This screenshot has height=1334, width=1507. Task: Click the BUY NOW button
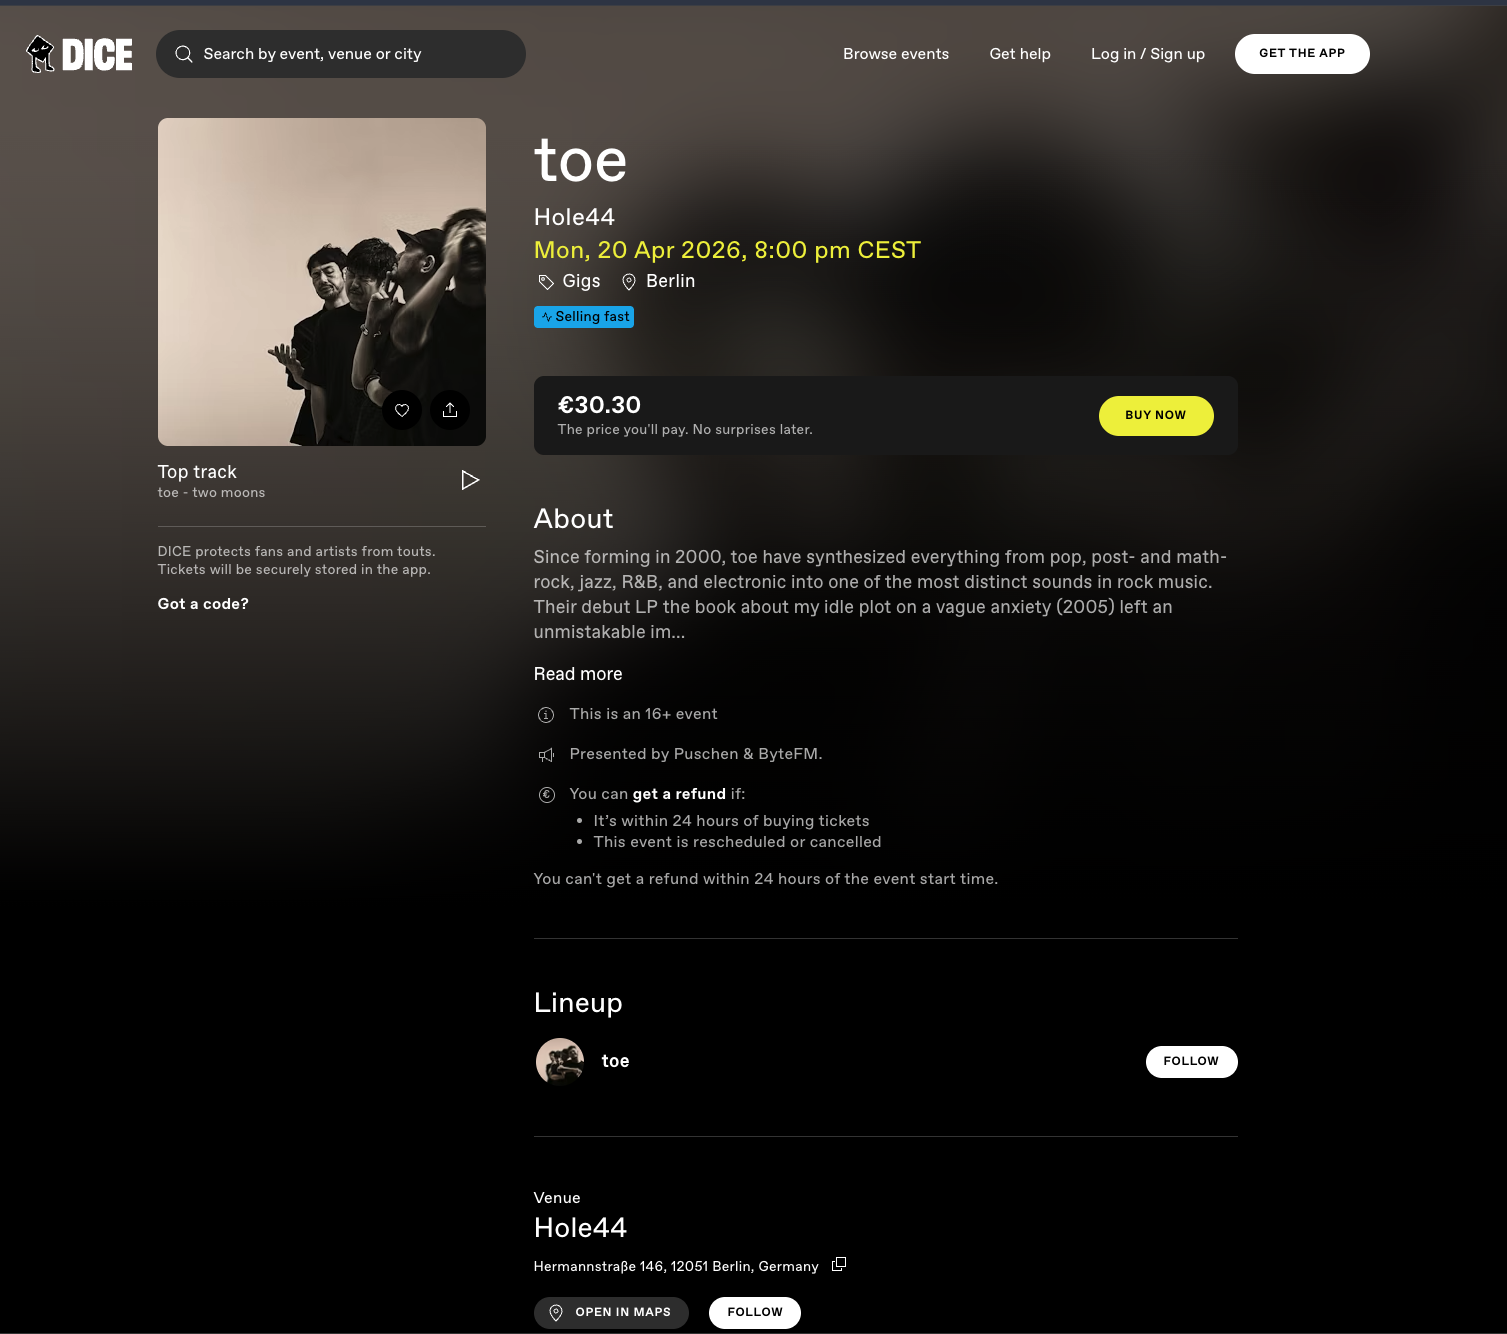[1156, 415]
